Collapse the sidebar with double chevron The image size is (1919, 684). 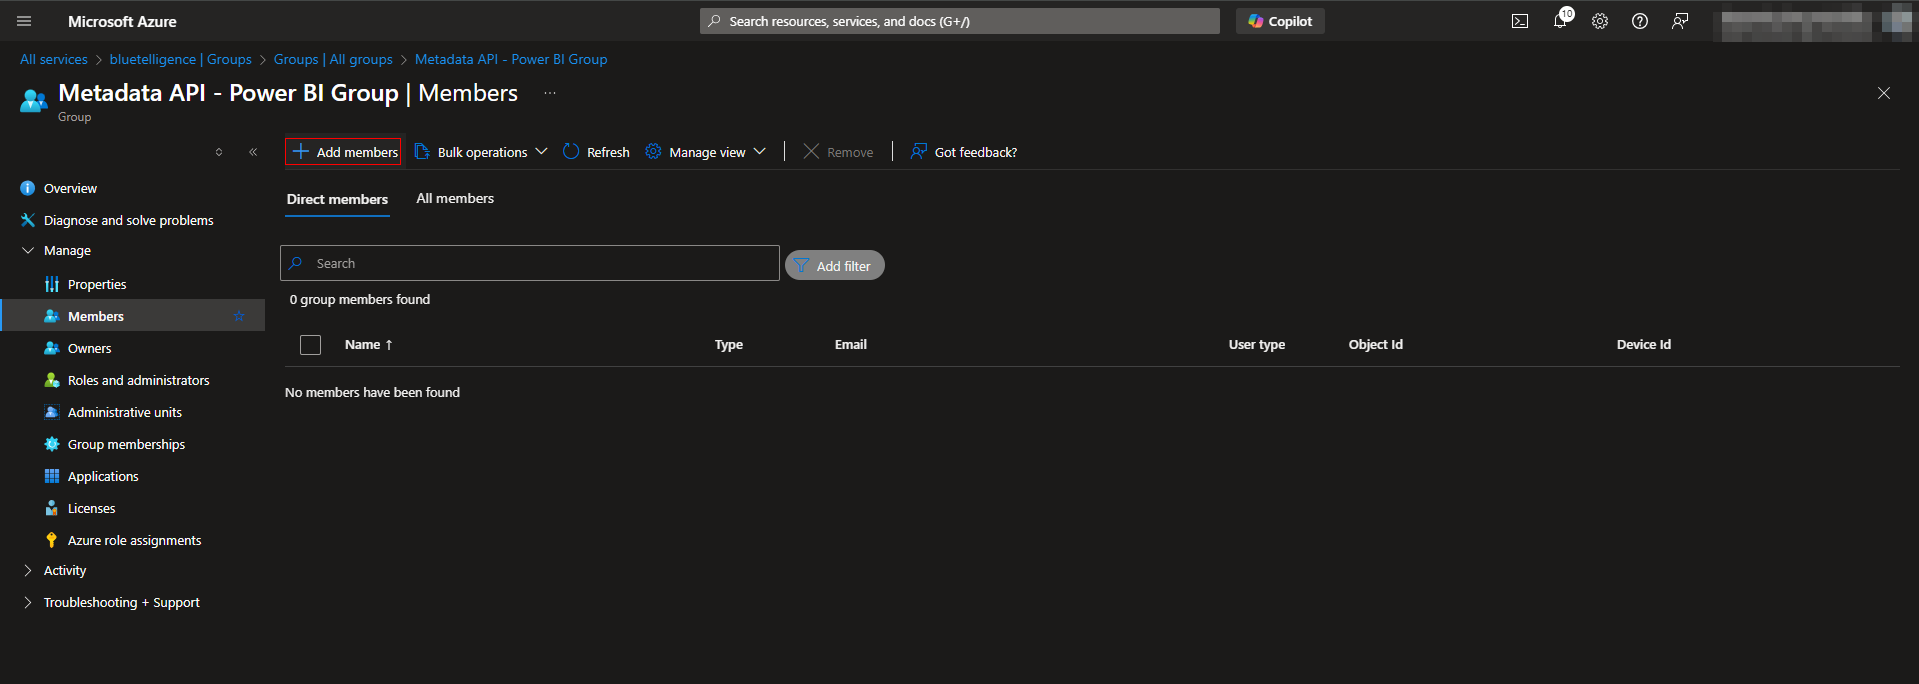(253, 152)
